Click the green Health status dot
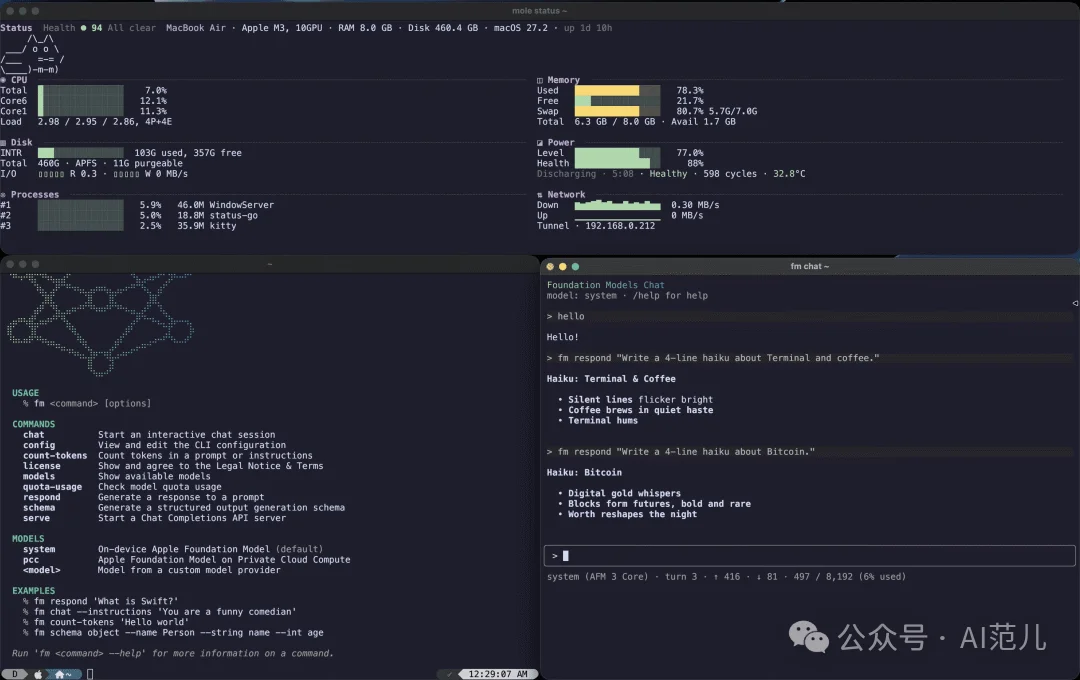This screenshot has height=680, width=1080. 83,28
